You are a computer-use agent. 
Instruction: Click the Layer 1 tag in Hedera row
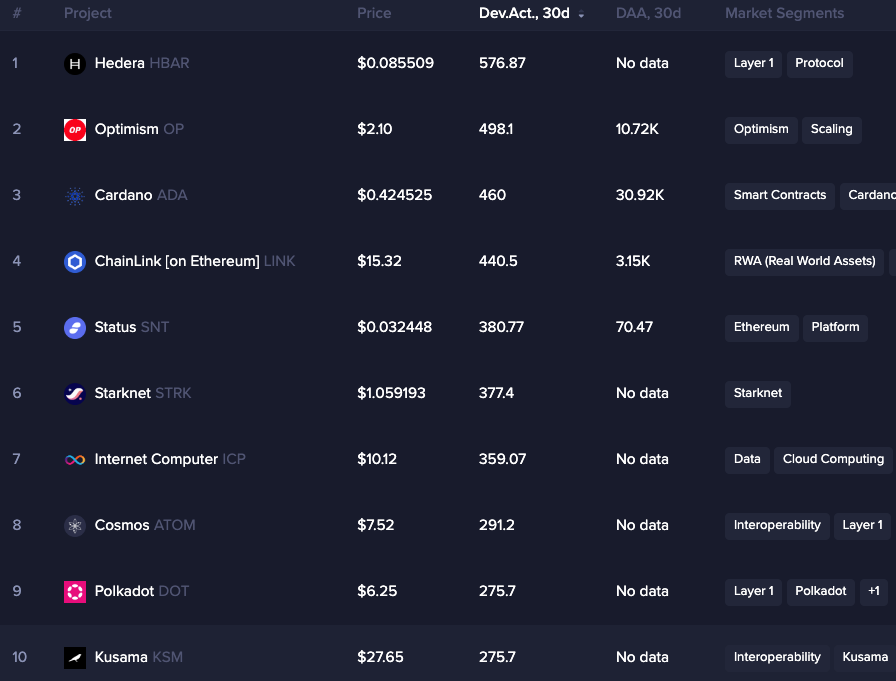tap(753, 63)
